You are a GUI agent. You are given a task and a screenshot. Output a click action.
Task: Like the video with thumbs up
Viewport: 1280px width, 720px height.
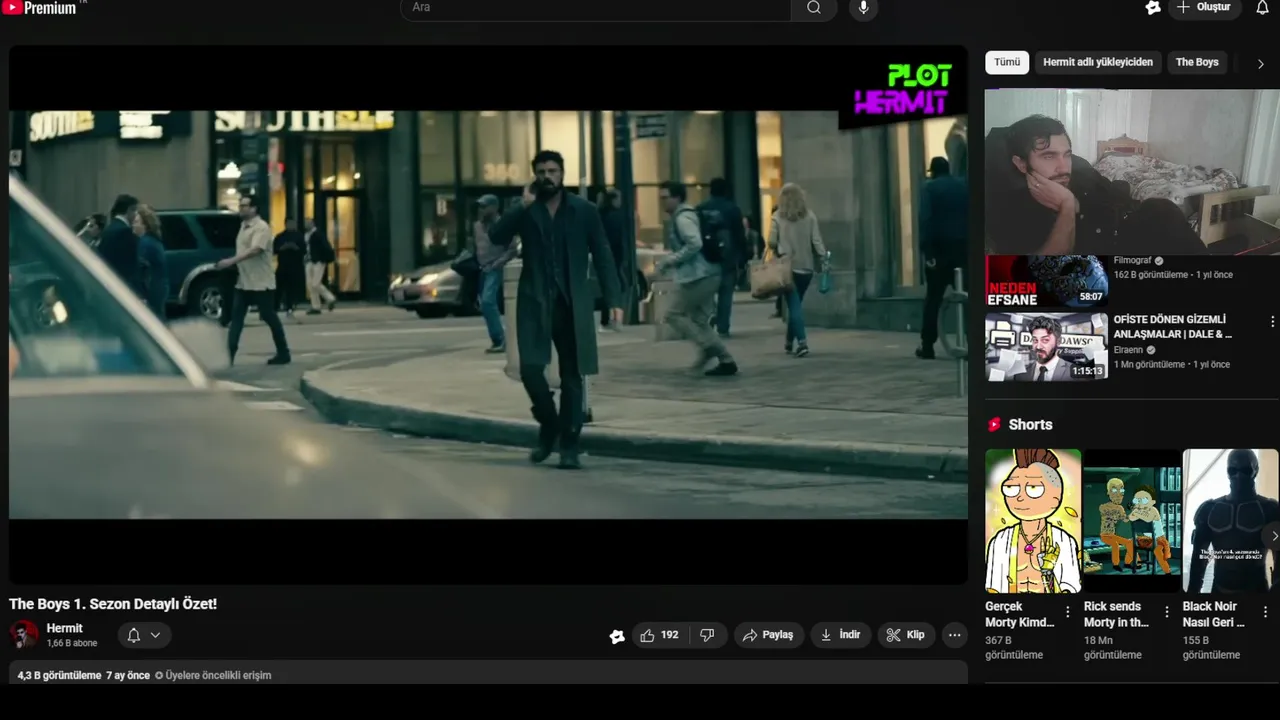pos(659,635)
